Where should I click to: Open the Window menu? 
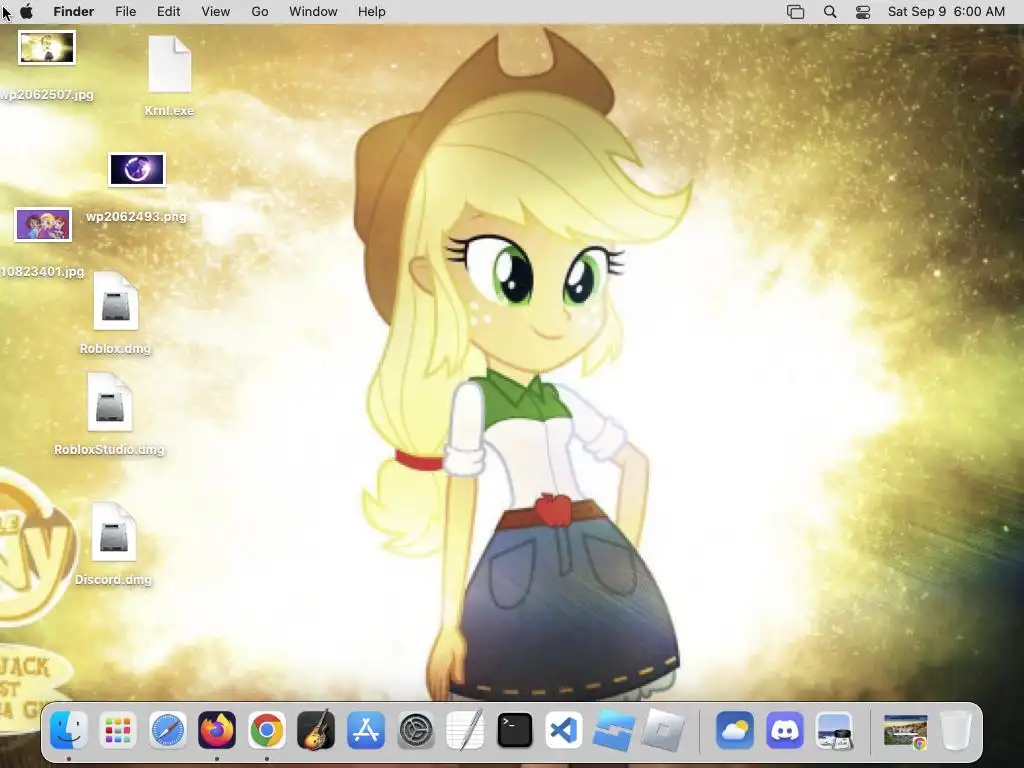click(313, 12)
